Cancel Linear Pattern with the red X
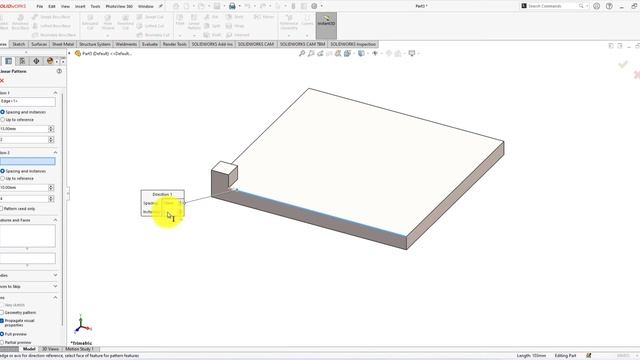640x360 pixels. [2, 81]
